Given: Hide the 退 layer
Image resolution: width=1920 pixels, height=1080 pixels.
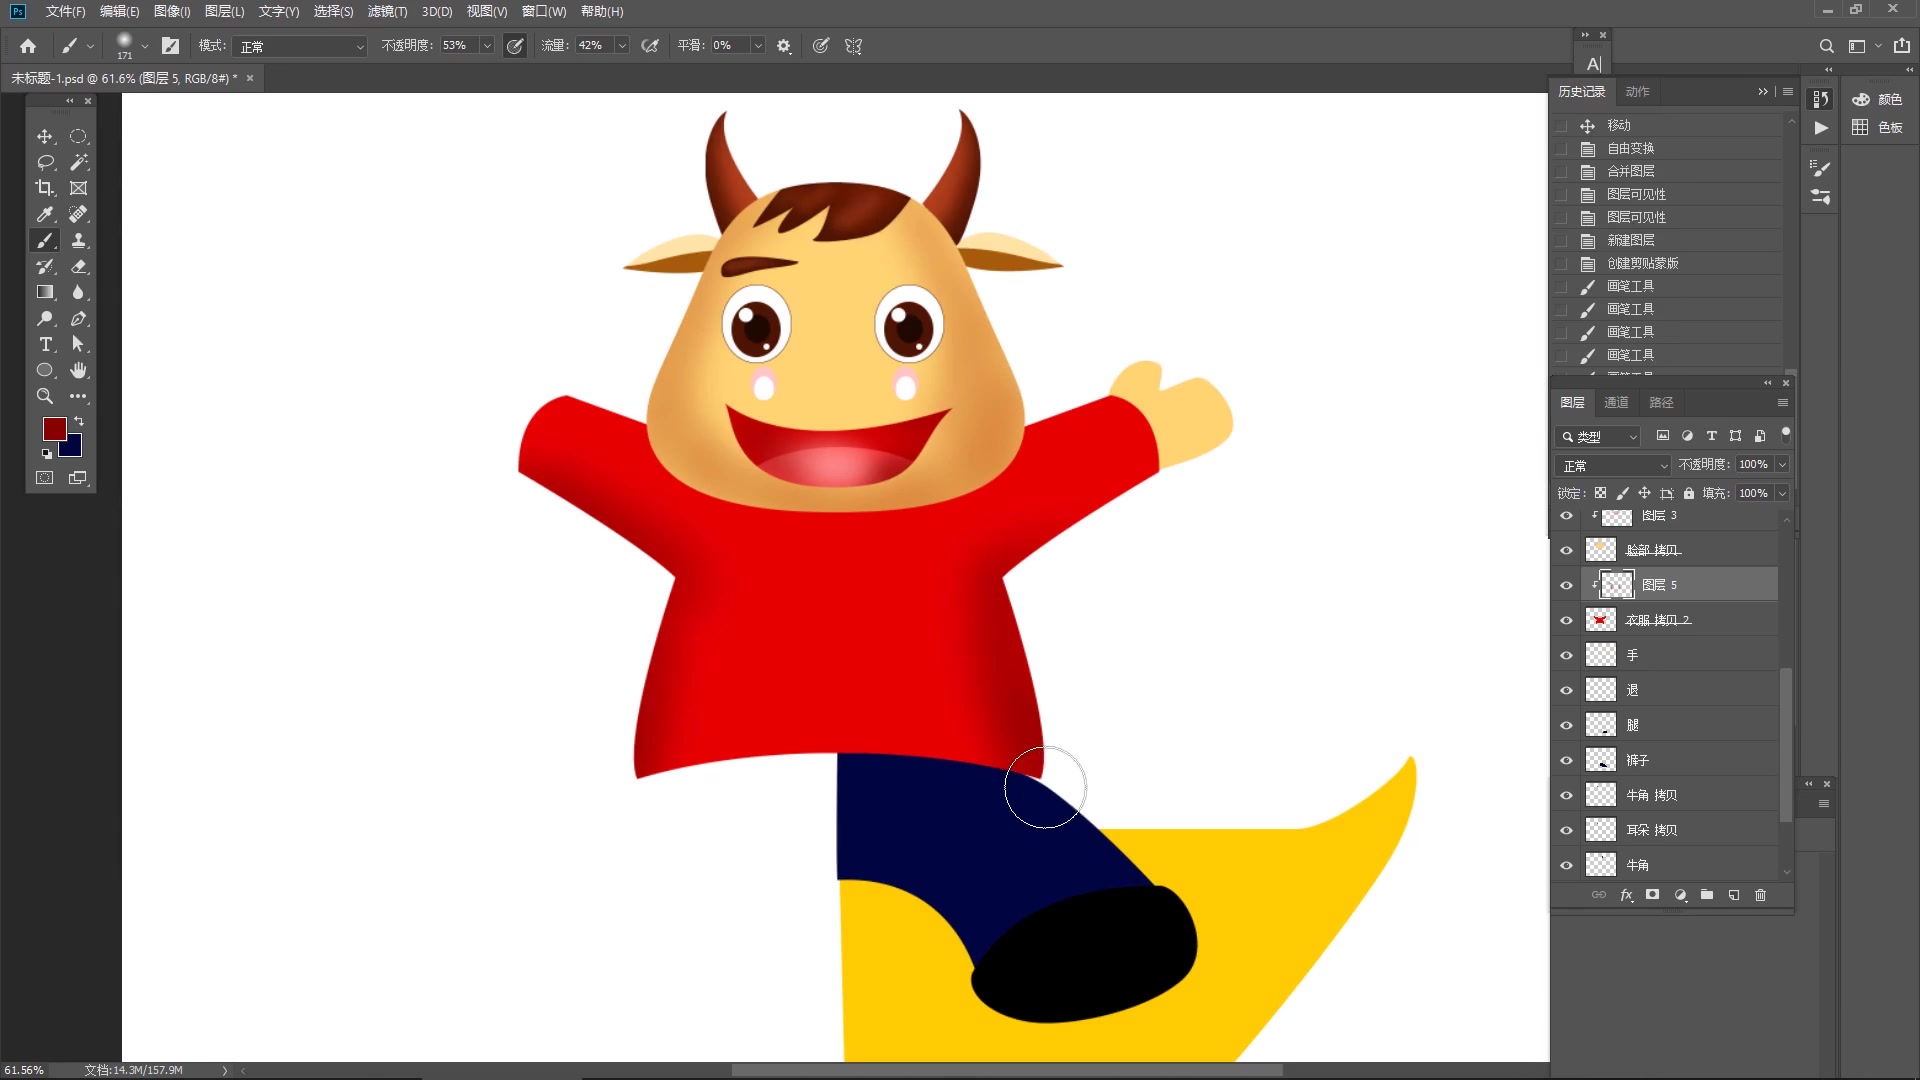Looking at the screenshot, I should (x=1567, y=690).
